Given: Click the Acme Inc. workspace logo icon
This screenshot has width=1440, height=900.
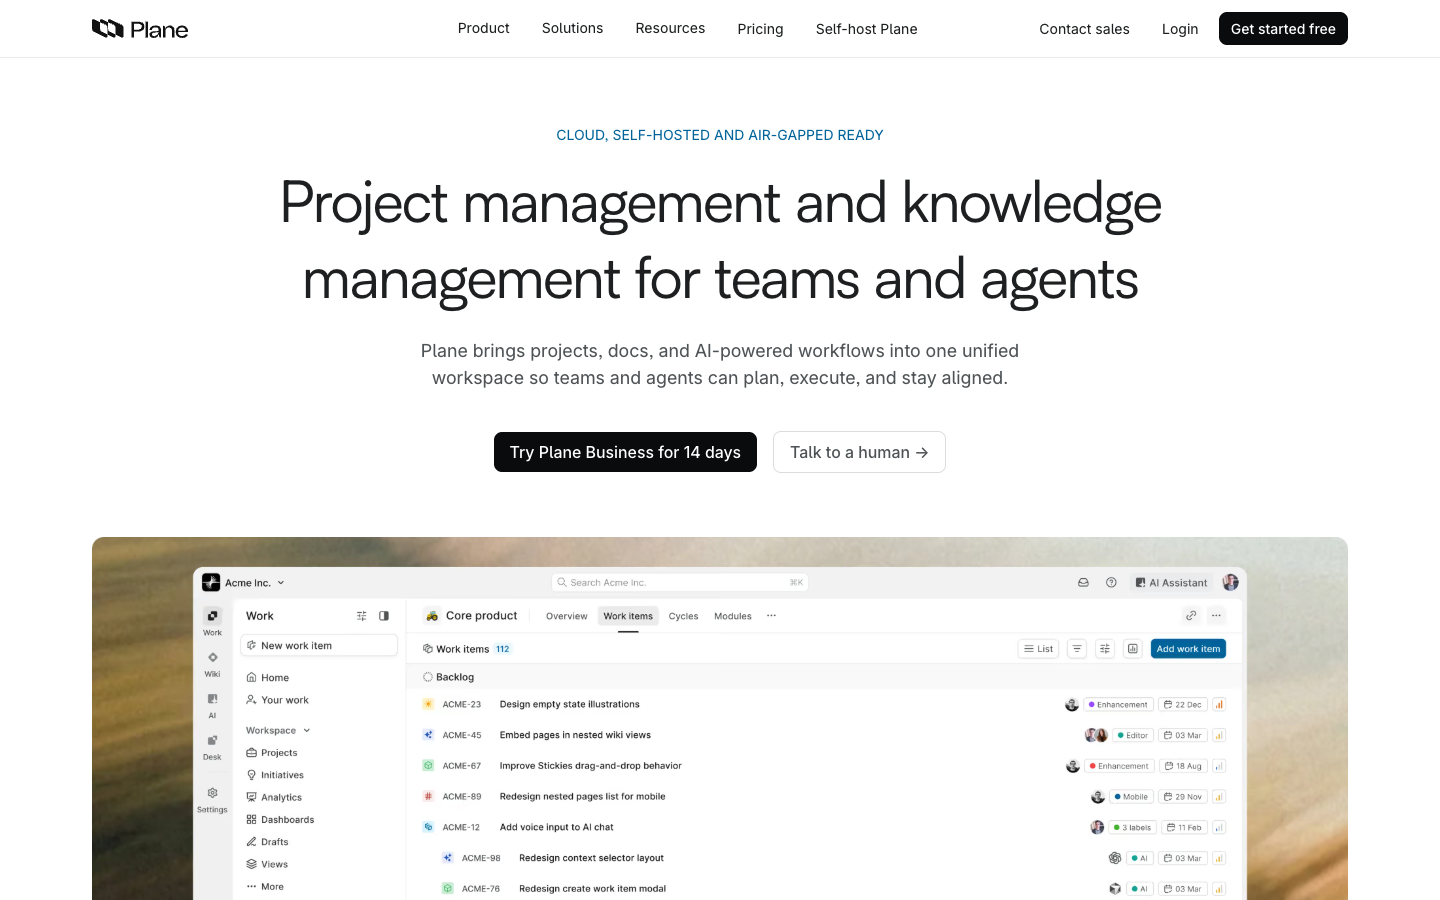Looking at the screenshot, I should pos(211,582).
